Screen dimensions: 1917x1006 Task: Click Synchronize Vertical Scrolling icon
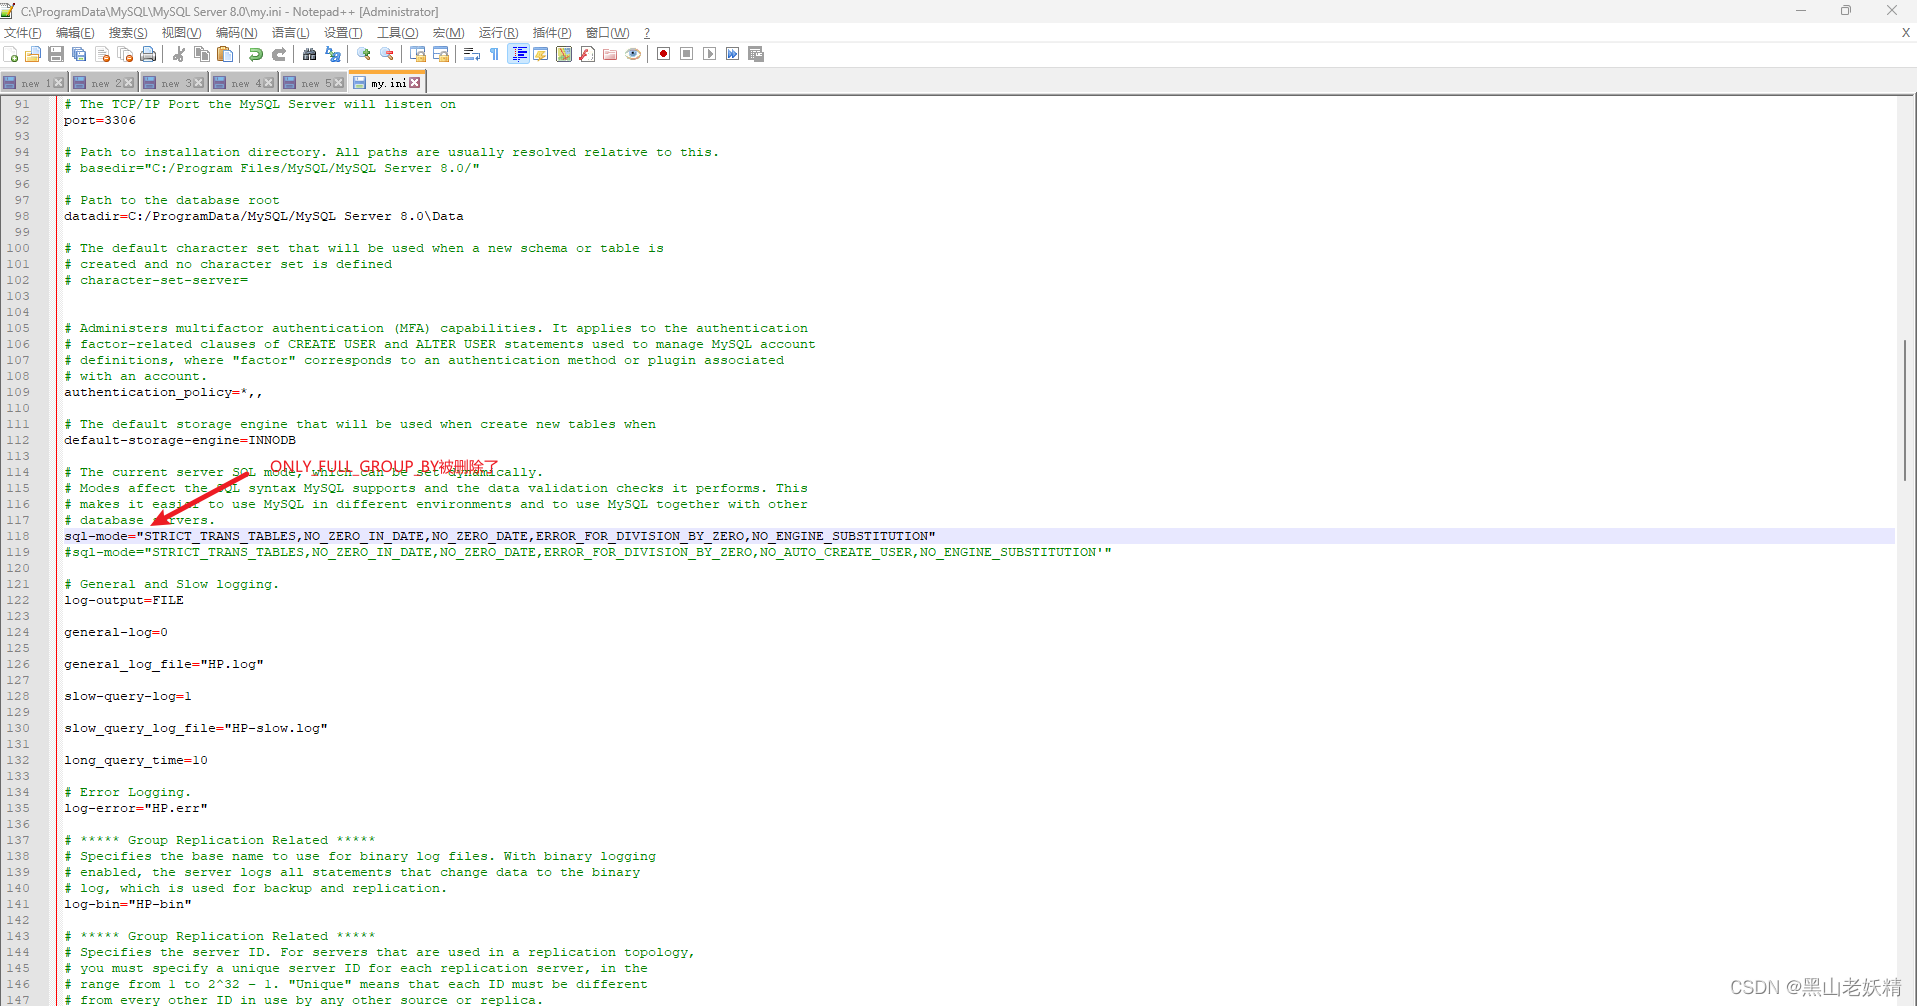(x=418, y=54)
